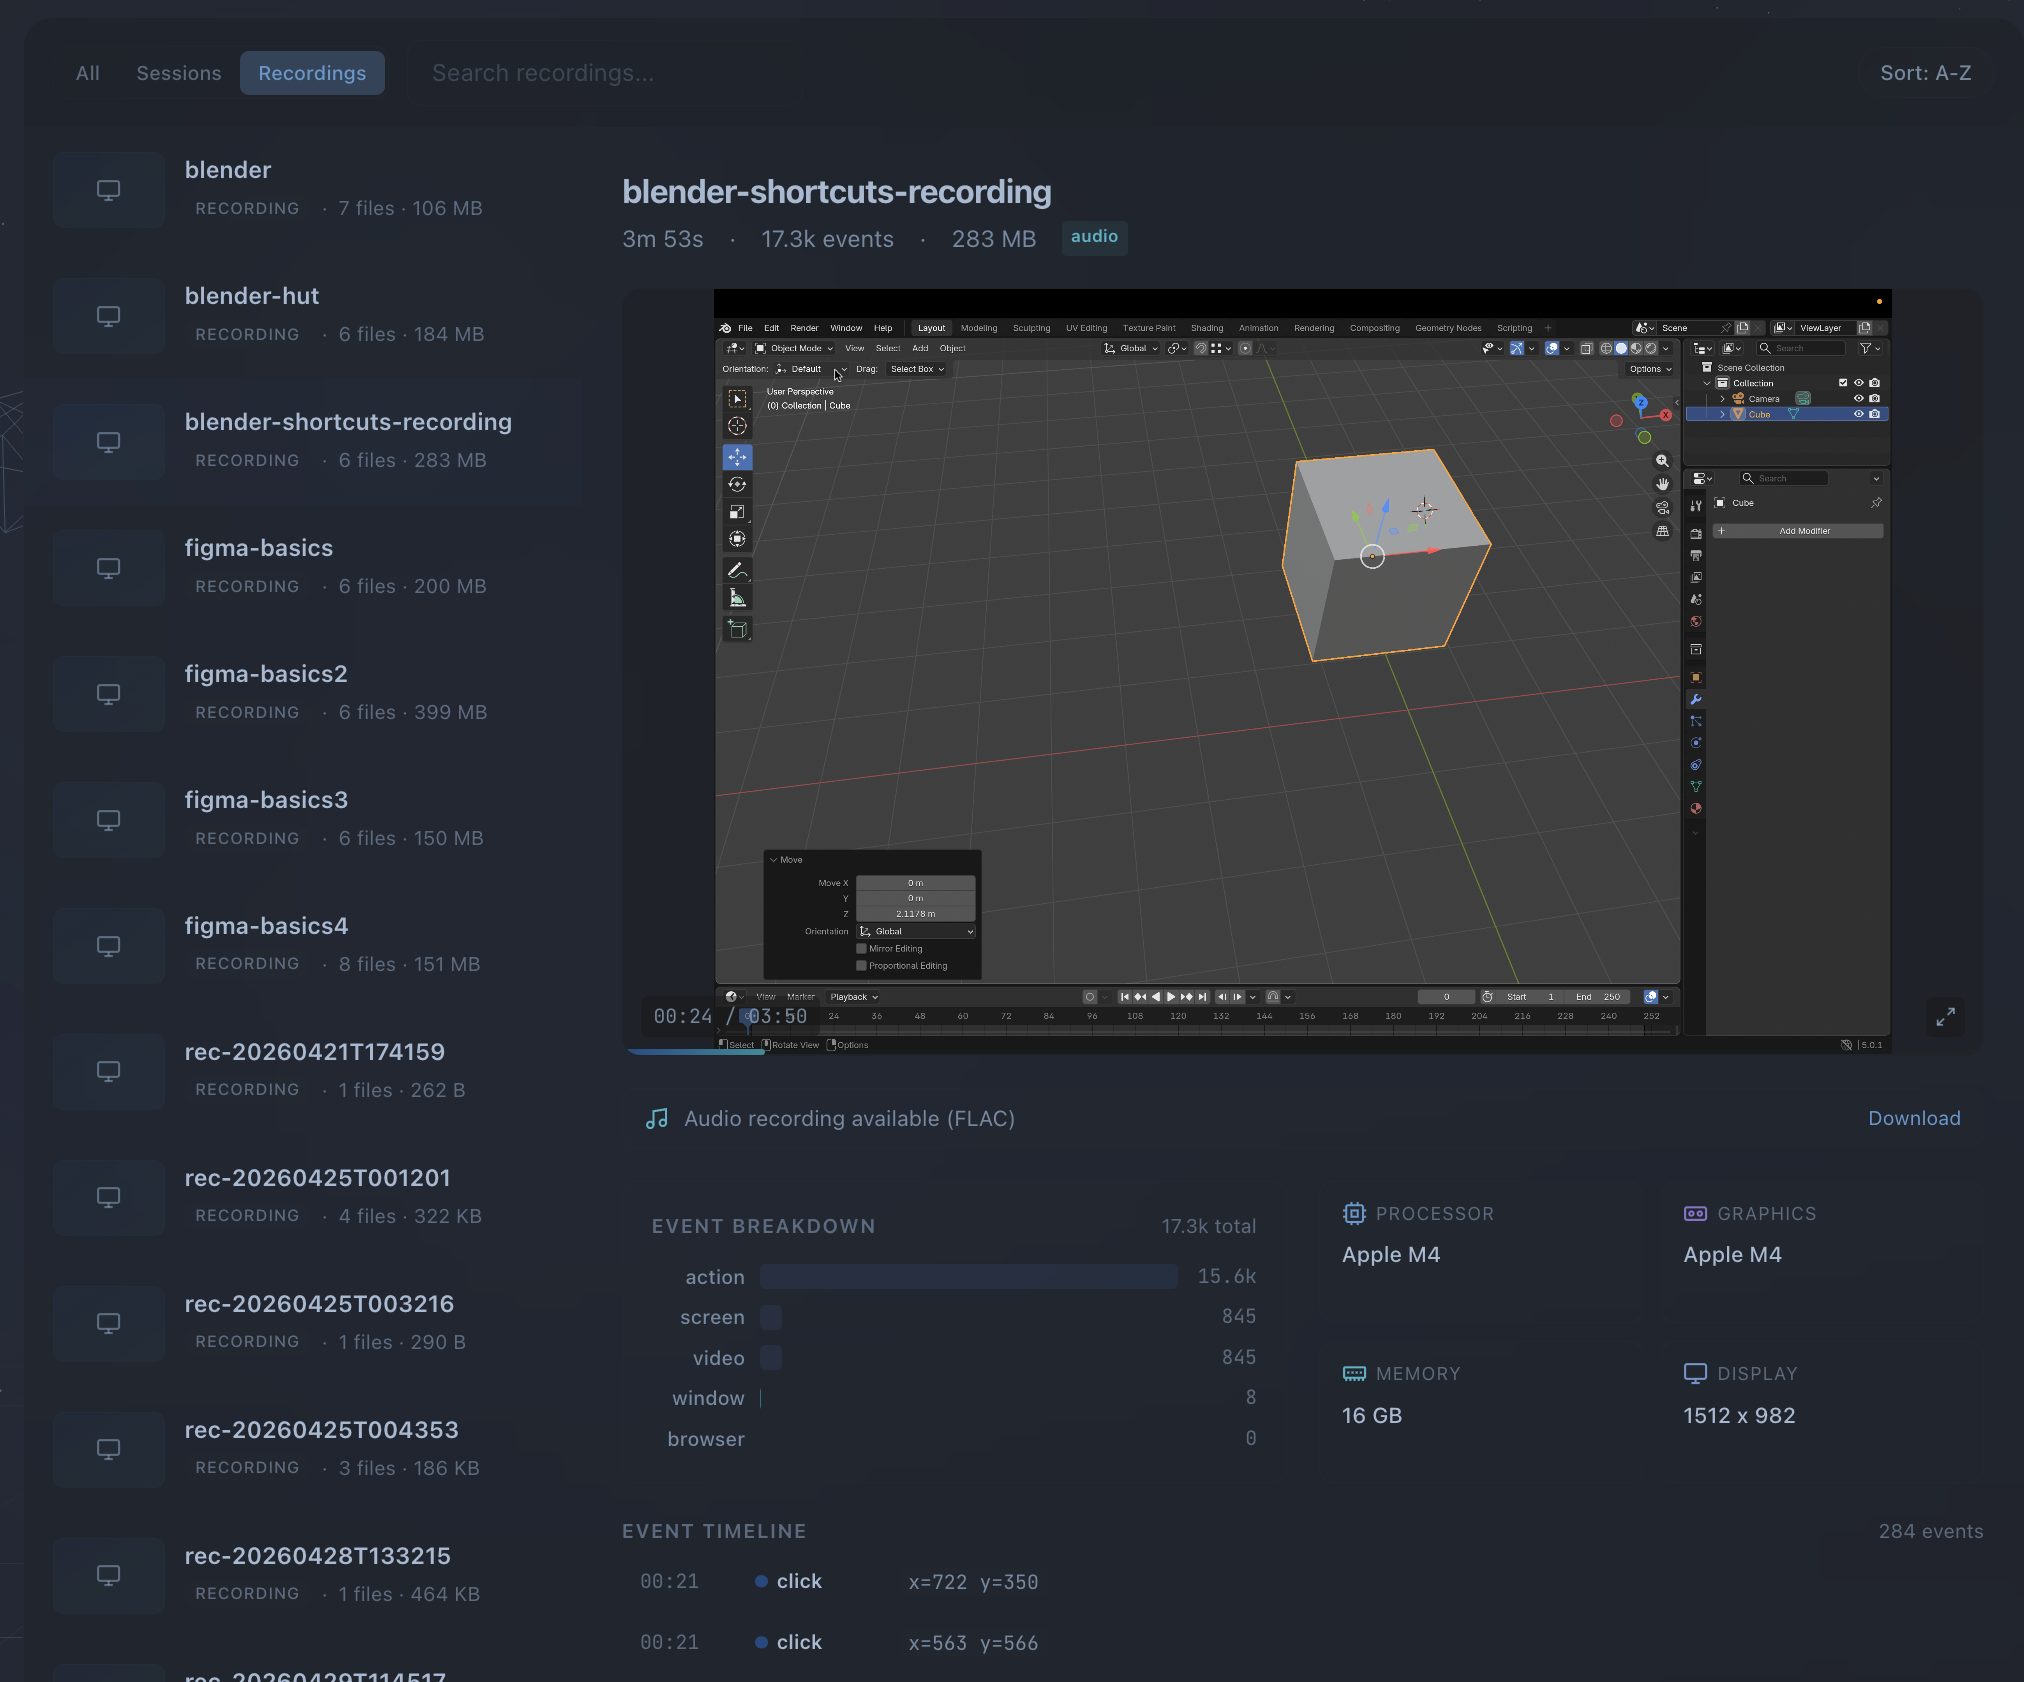The image size is (2024, 1682).
Task: Toggle Camera visibility eye in the Blender outliner
Action: (1859, 399)
